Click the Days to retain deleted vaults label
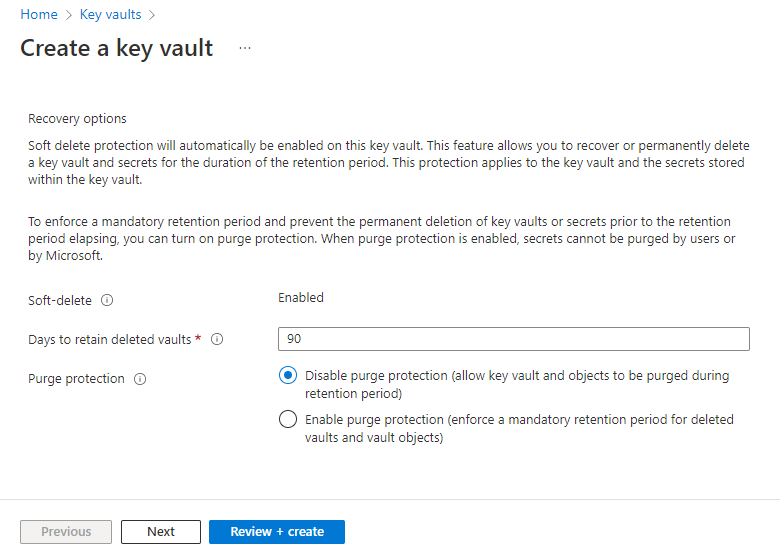 click(109, 339)
